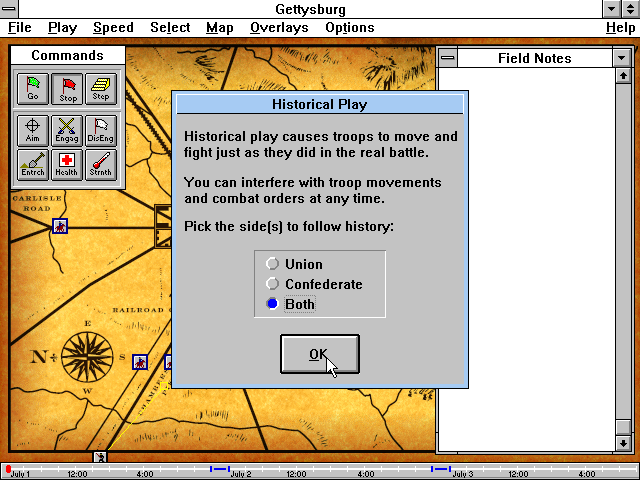Viewport: 640px width, 480px height.
Task: Show unit Health red cross icon
Action: click(67, 164)
